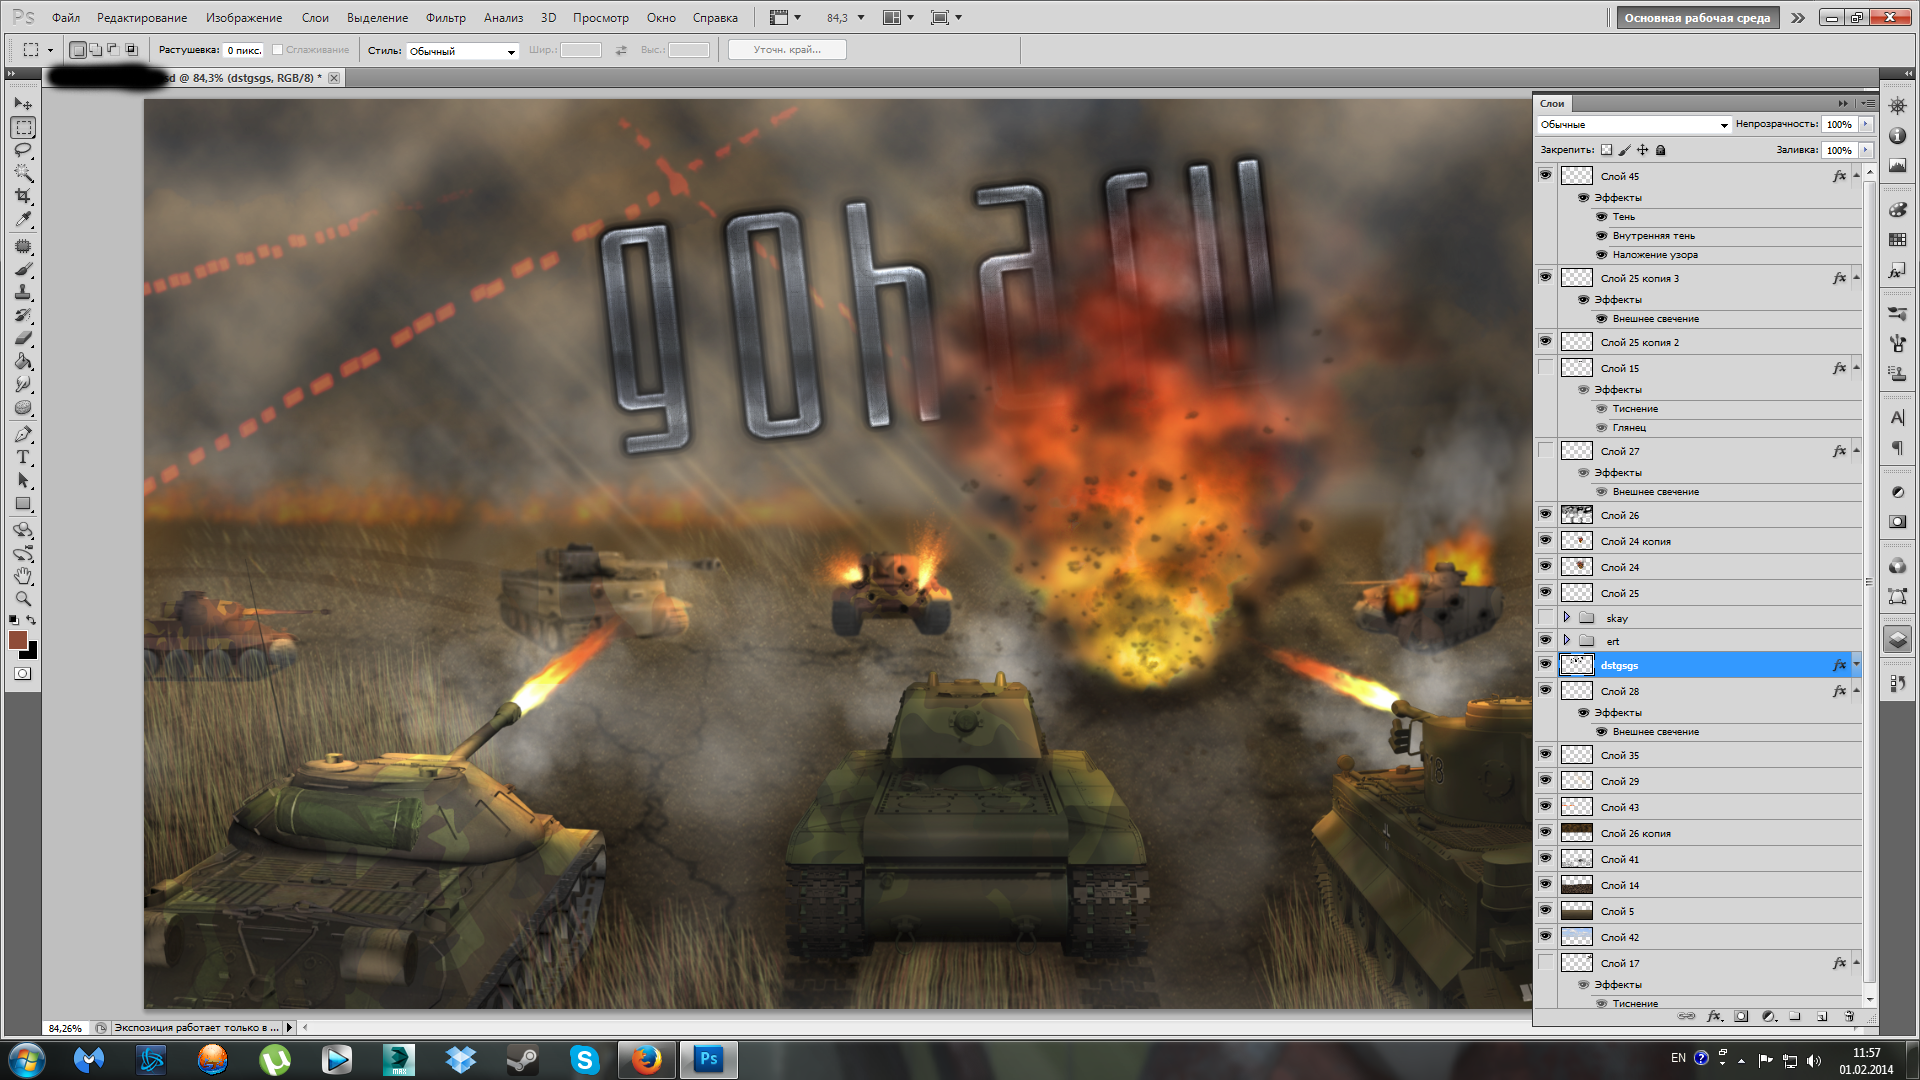The image size is (1920, 1080).
Task: Click the Уточн. край button
Action: coord(786,50)
